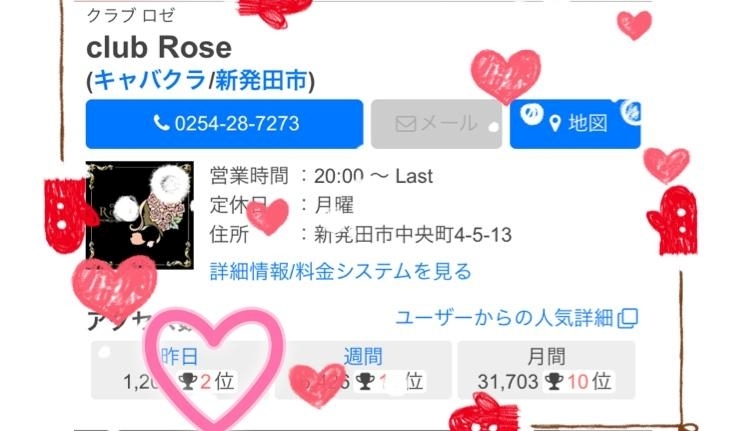
Task: Call the phone number 0254-28-7273
Action: tap(224, 124)
